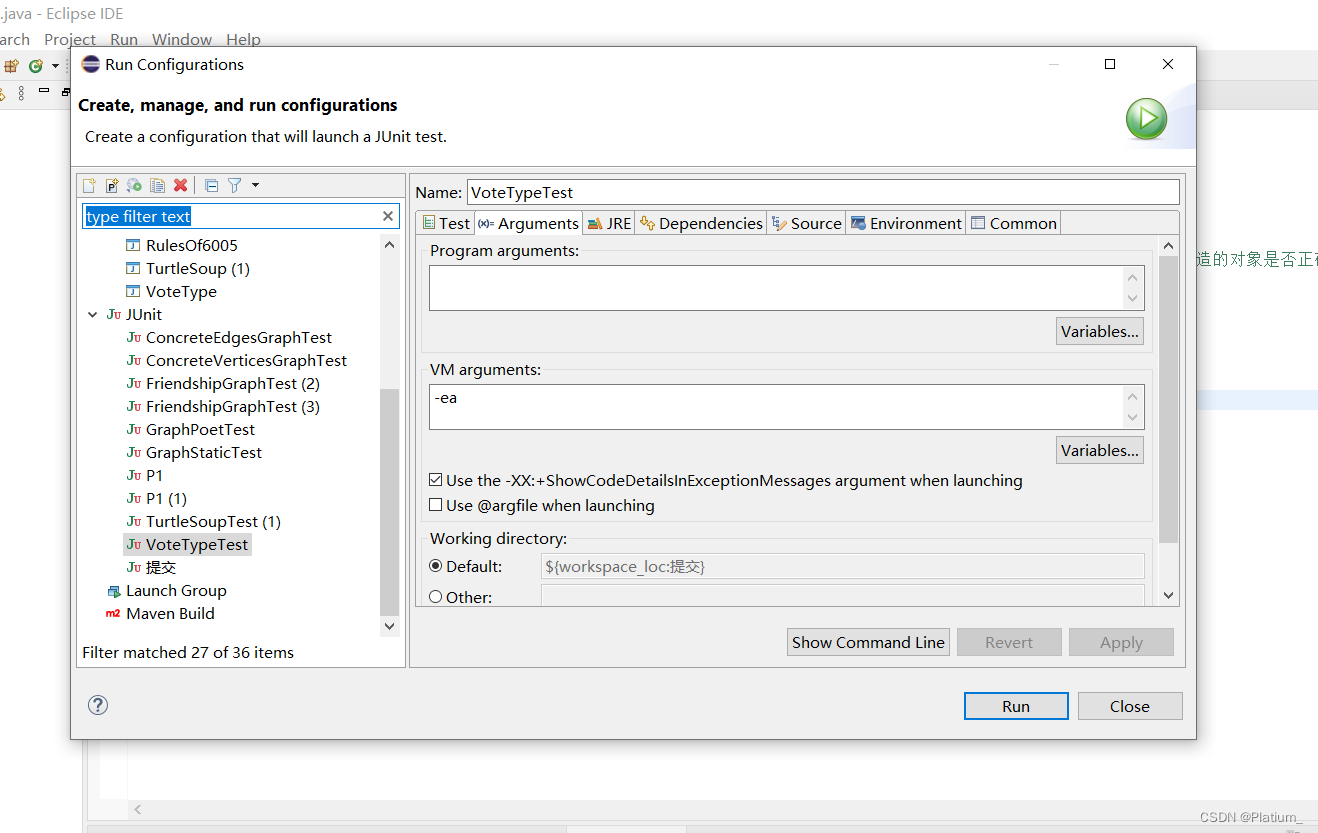1318x833 pixels.
Task: Enable Use @argfile when launching
Action: point(436,505)
